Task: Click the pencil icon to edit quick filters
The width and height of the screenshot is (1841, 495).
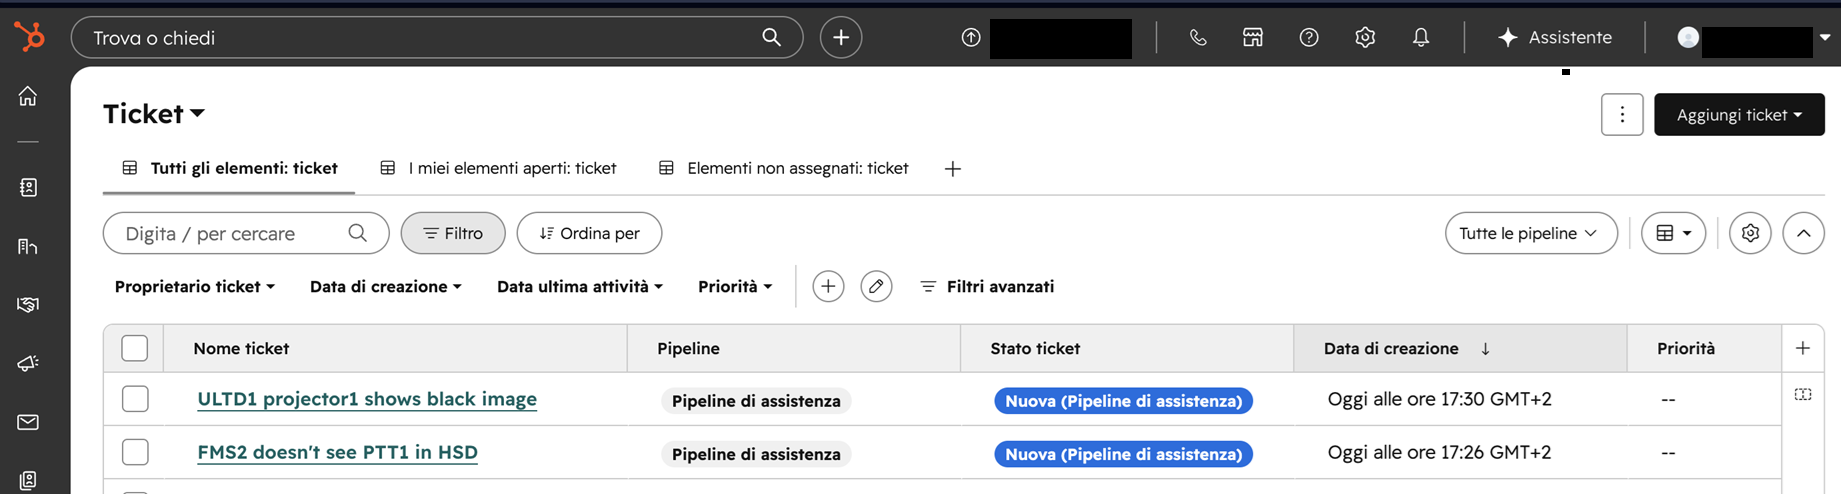Action: coord(876,286)
